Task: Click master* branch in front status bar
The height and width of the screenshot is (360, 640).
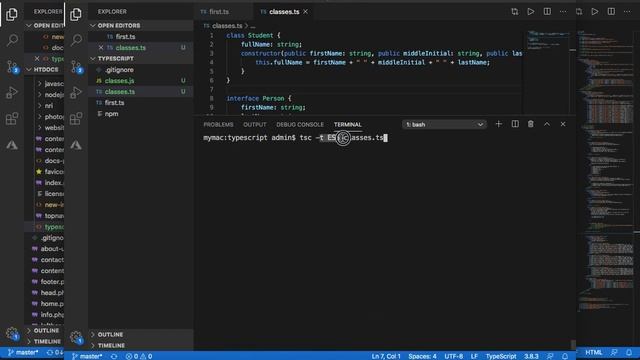Action: tap(87, 356)
